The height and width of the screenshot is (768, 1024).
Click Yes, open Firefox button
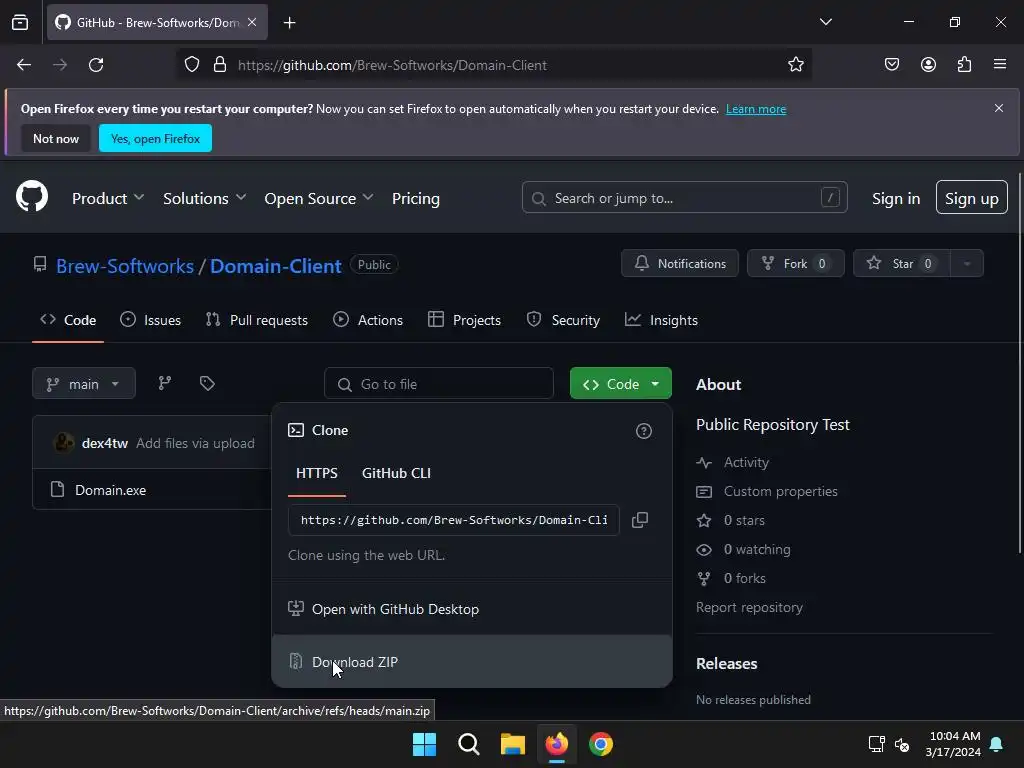click(x=155, y=138)
